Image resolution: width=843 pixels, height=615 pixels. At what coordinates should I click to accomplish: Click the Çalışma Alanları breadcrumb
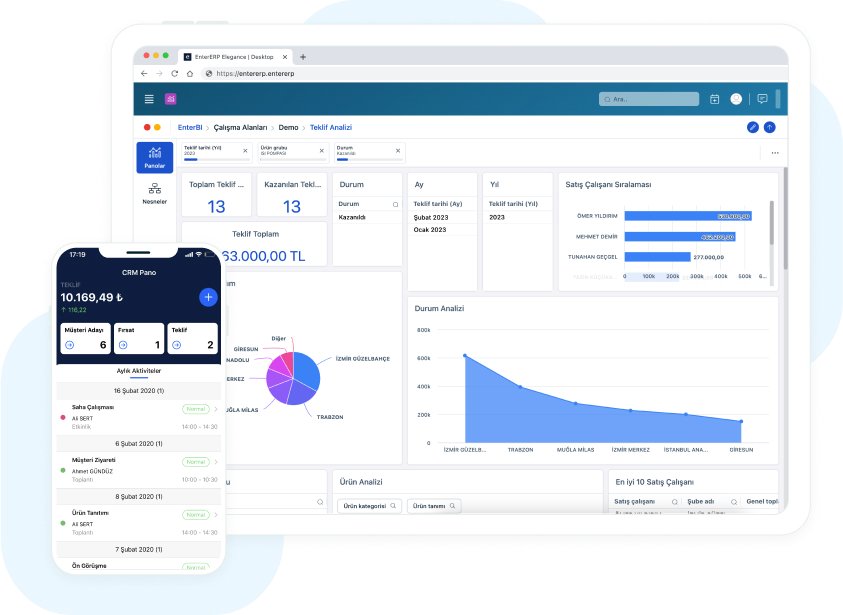[x=240, y=128]
